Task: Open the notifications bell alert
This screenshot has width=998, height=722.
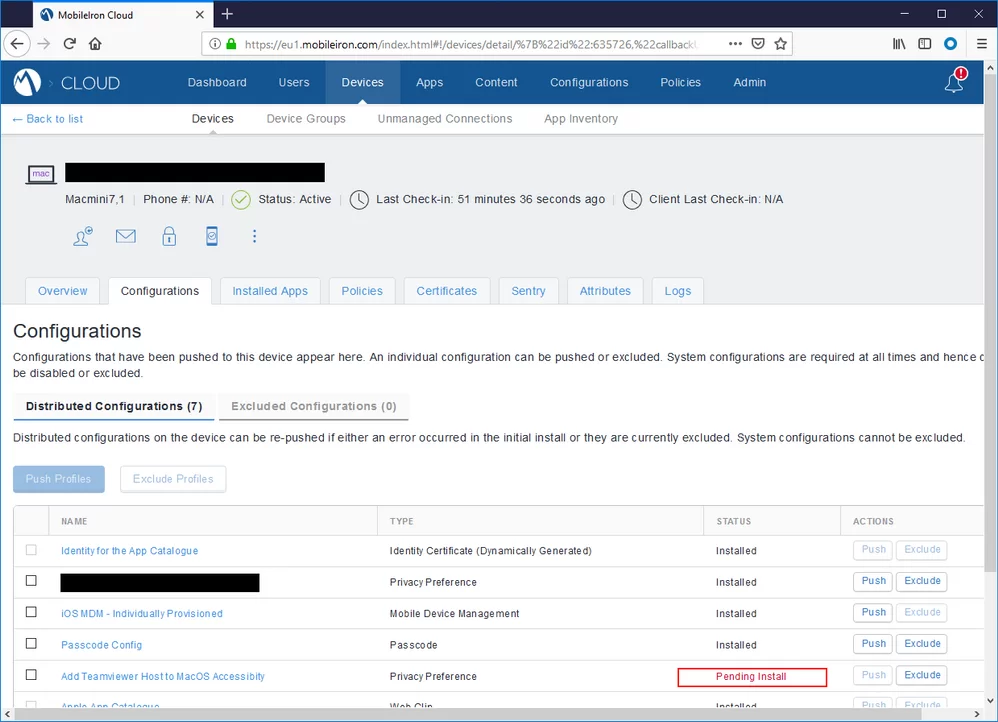Action: 955,82
